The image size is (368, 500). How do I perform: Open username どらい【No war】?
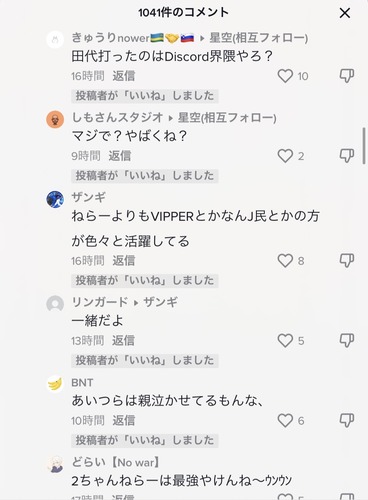coord(116,462)
